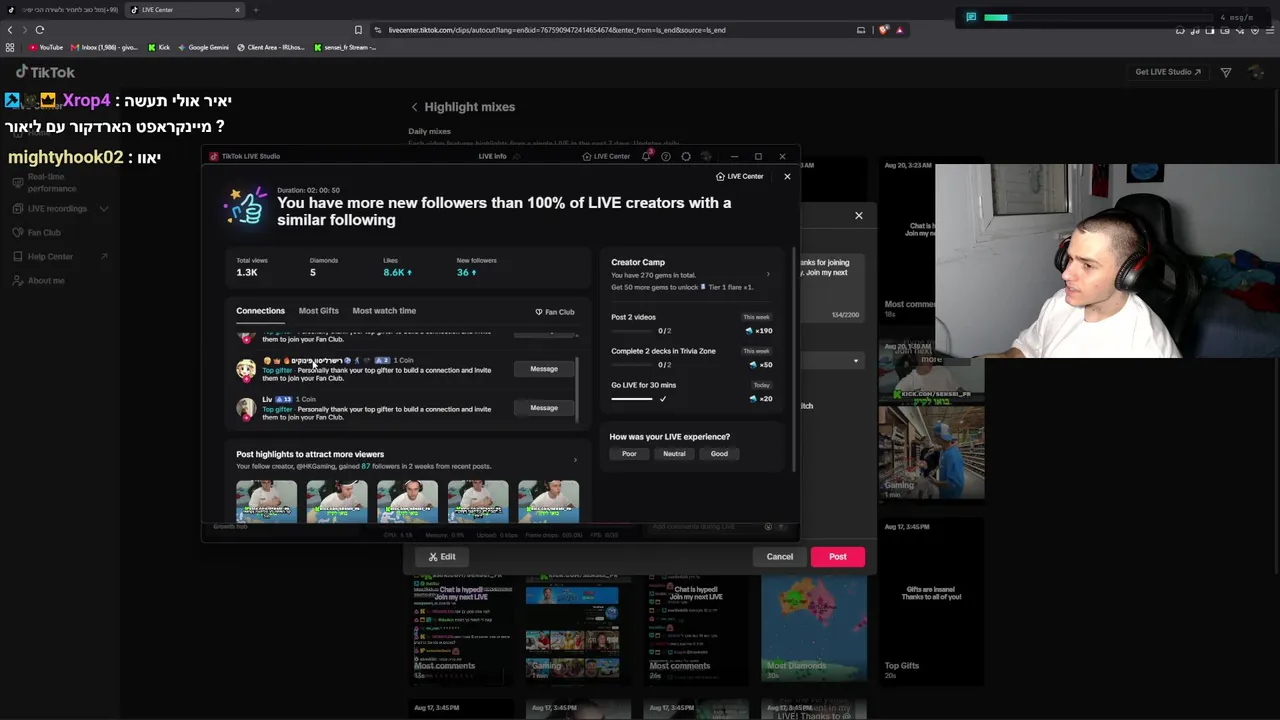Viewport: 1280px width, 720px height.
Task: Open the filter icon next to Get LIVE Studio
Action: point(1226,72)
